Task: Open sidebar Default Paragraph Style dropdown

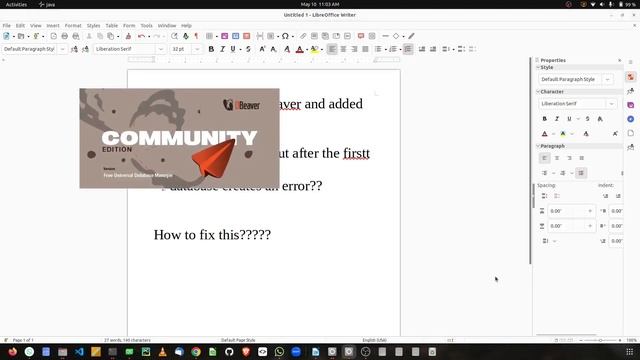Action: point(607,79)
